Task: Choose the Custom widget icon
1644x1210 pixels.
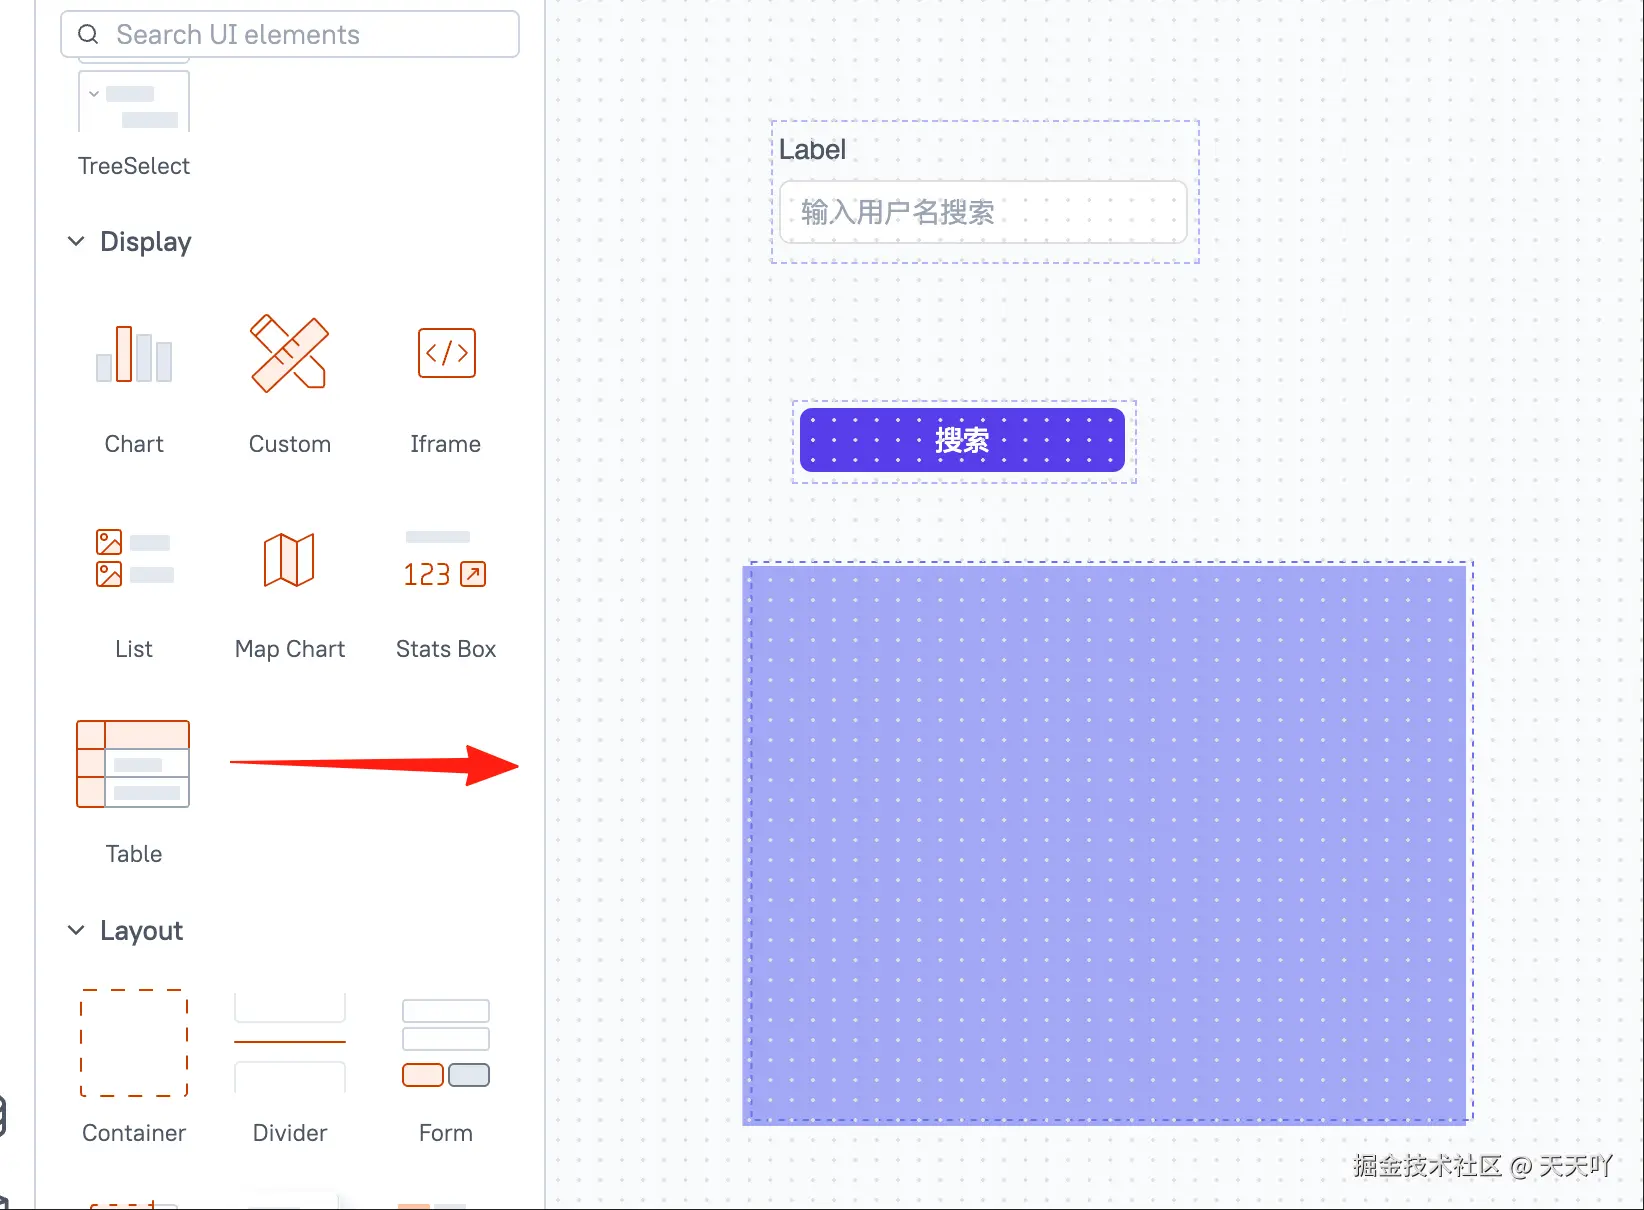Action: point(289,354)
